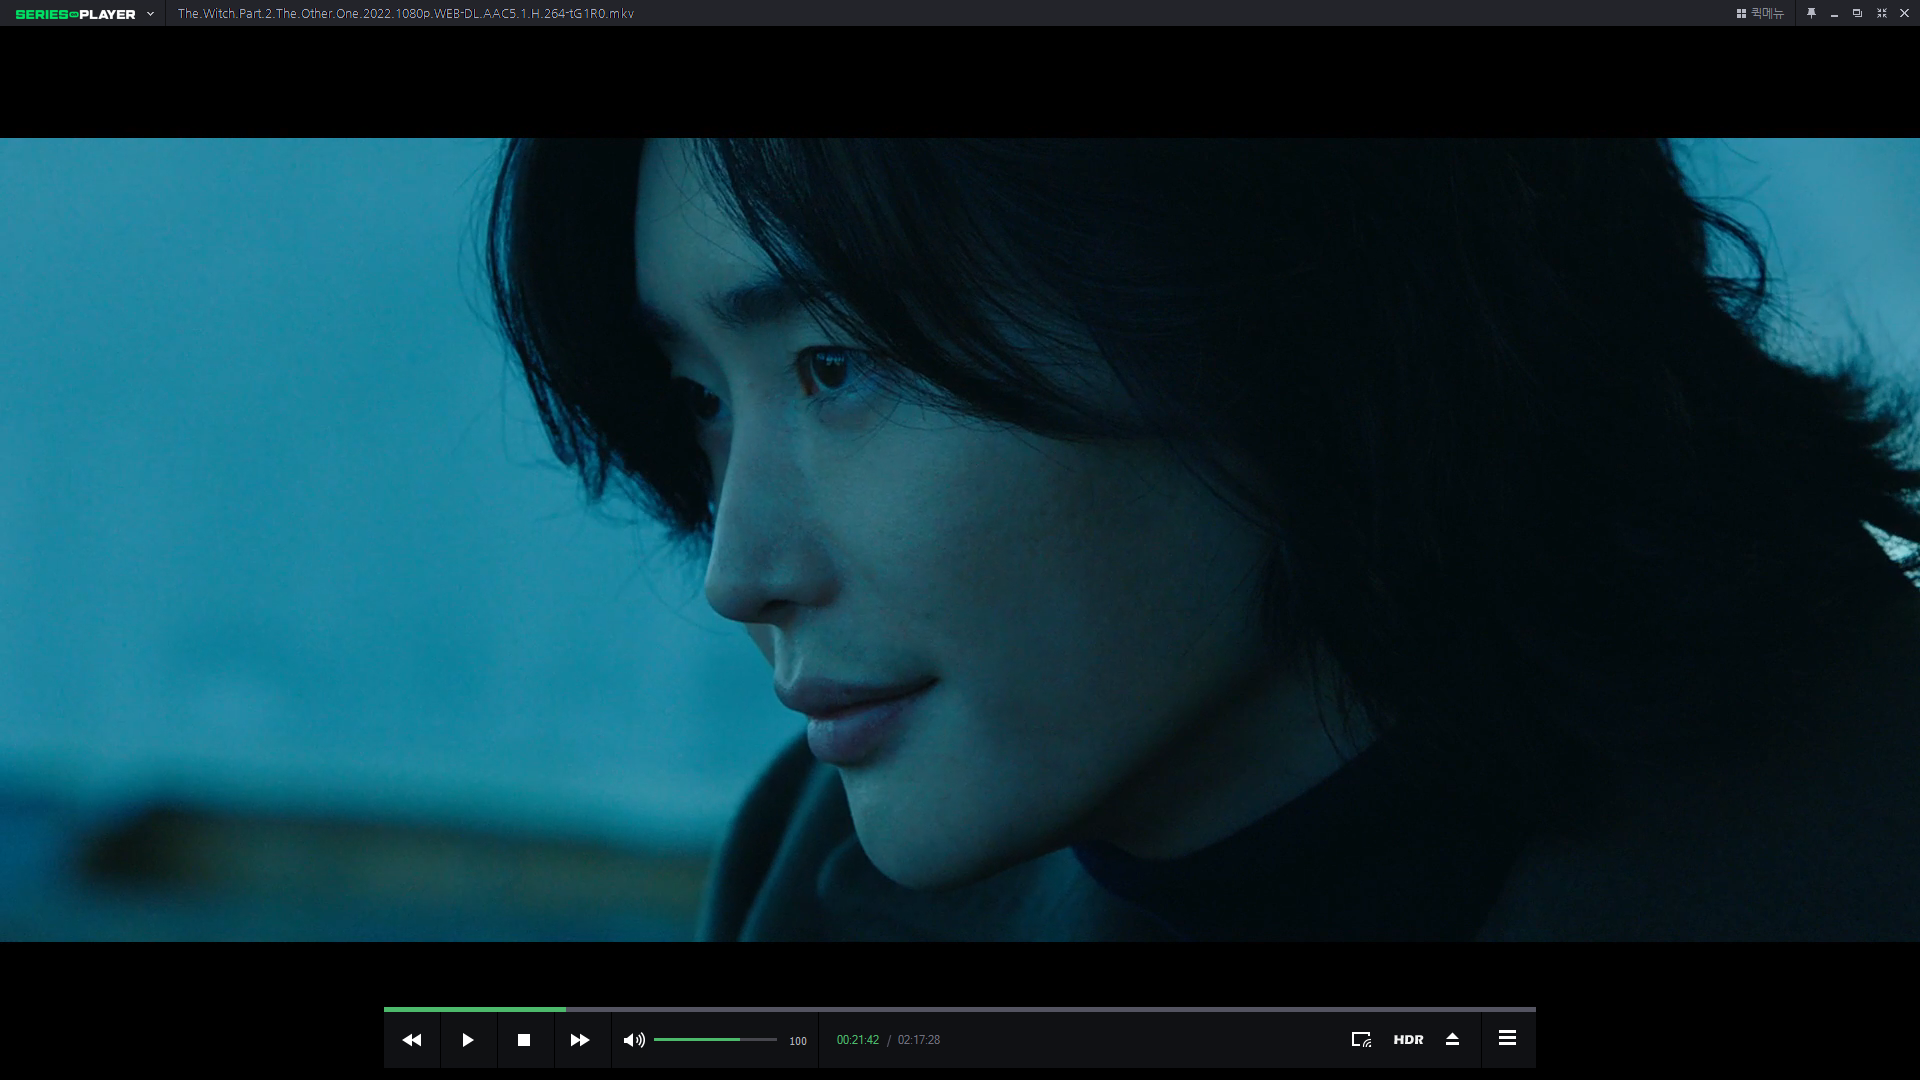The image size is (1920, 1080).
Task: Click the Series Player logo
Action: 76,14
